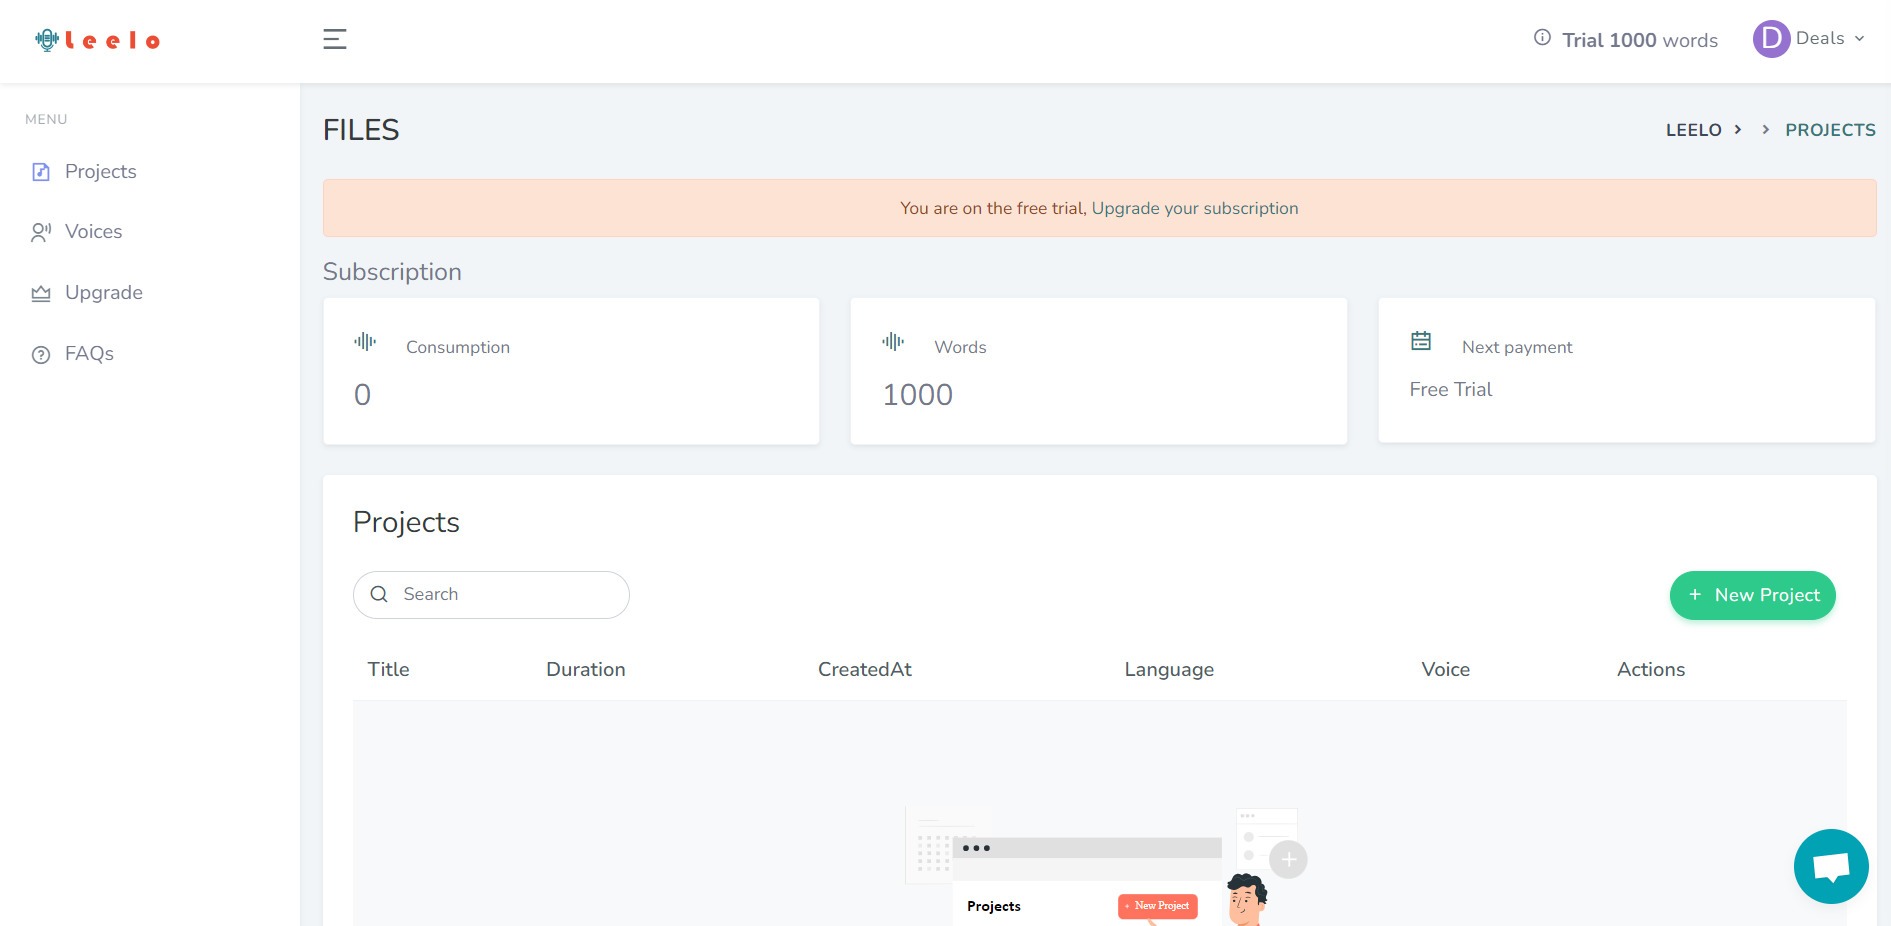Click the Actions column header
The image size is (1891, 926).
coord(1650,669)
